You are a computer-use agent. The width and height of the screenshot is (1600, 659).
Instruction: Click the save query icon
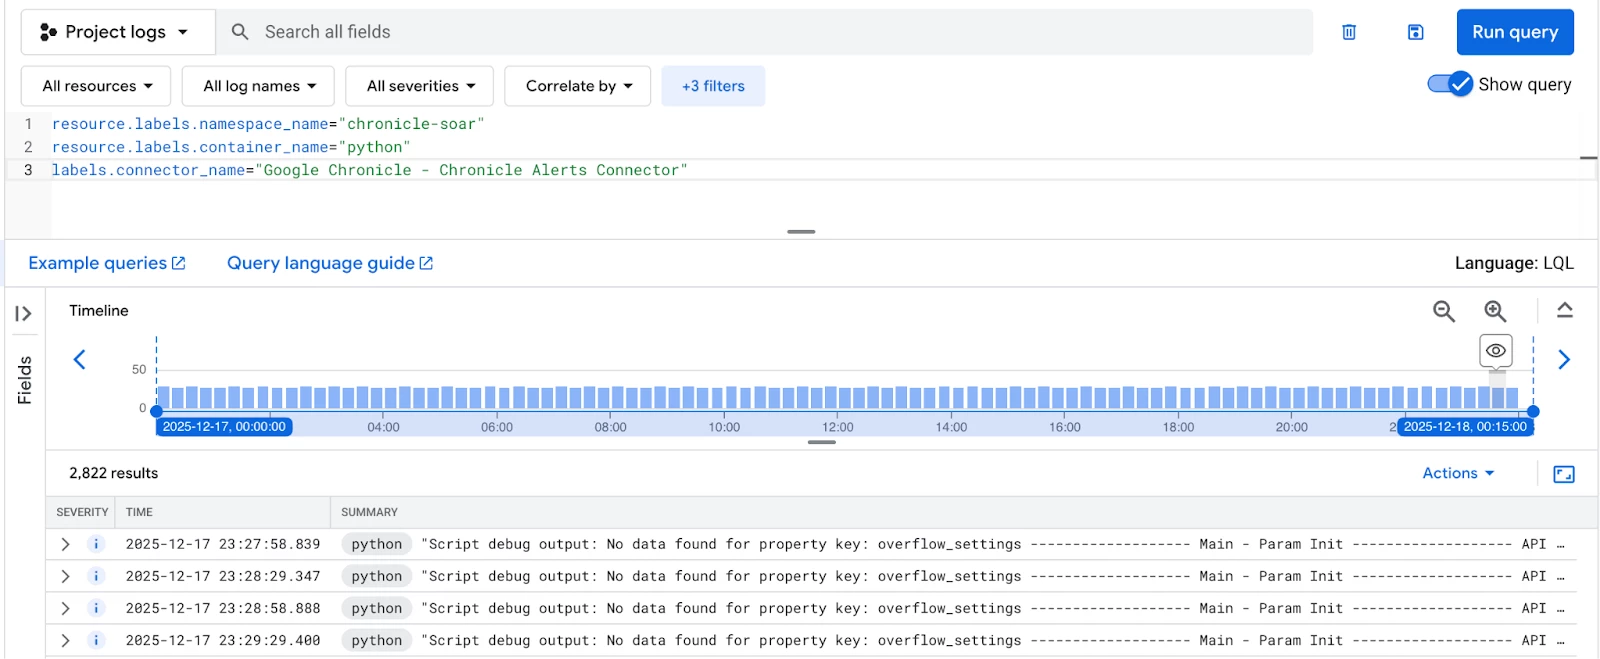[1415, 32]
